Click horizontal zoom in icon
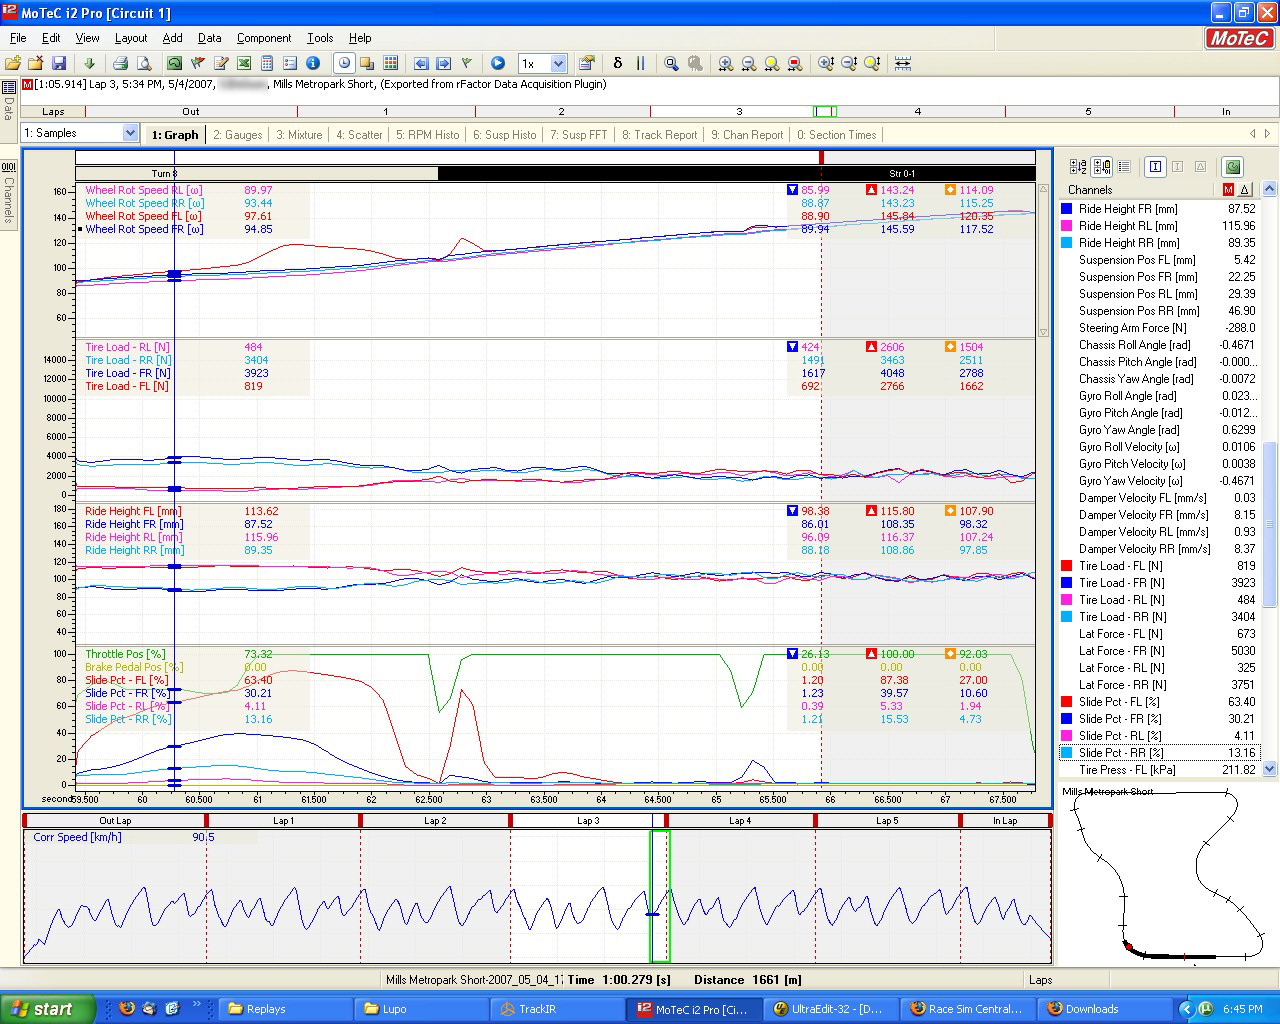Image resolution: width=1280 pixels, height=1024 pixels. pos(725,63)
